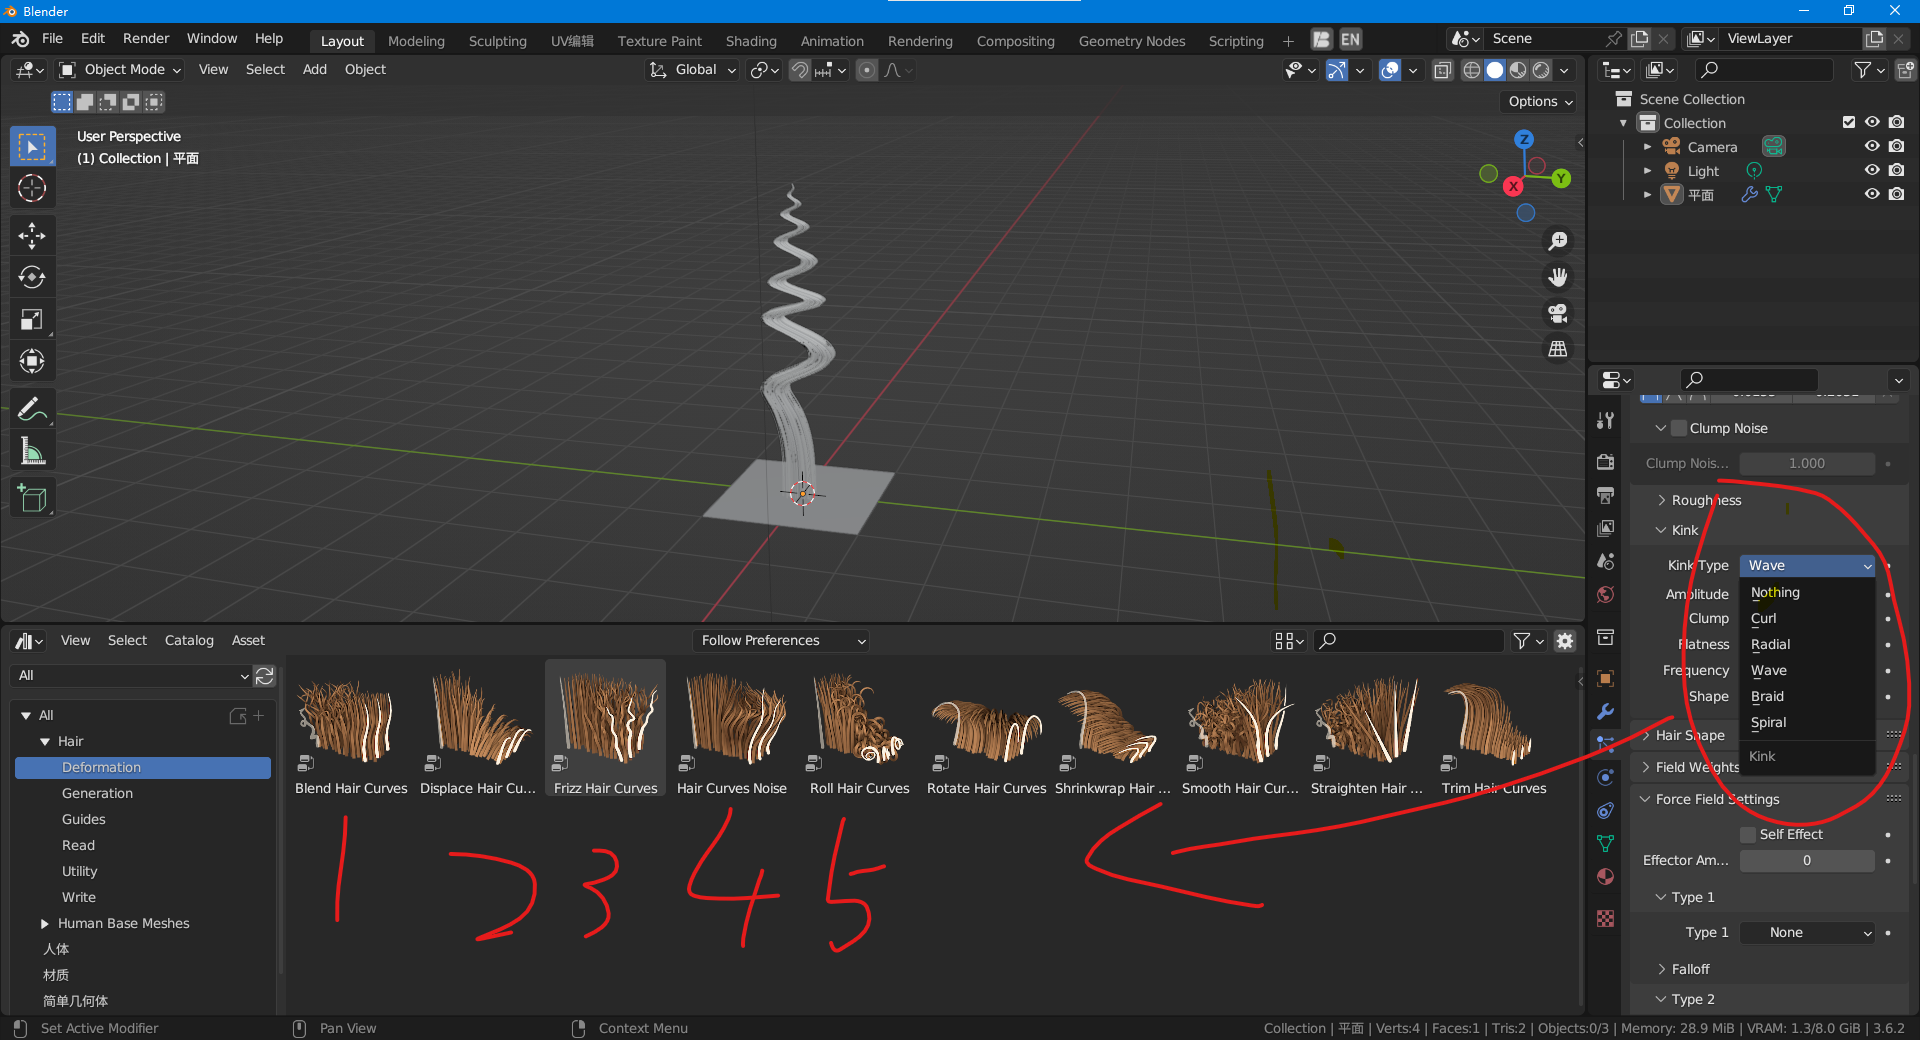
Task: Activate the Move tool
Action: click(x=32, y=236)
